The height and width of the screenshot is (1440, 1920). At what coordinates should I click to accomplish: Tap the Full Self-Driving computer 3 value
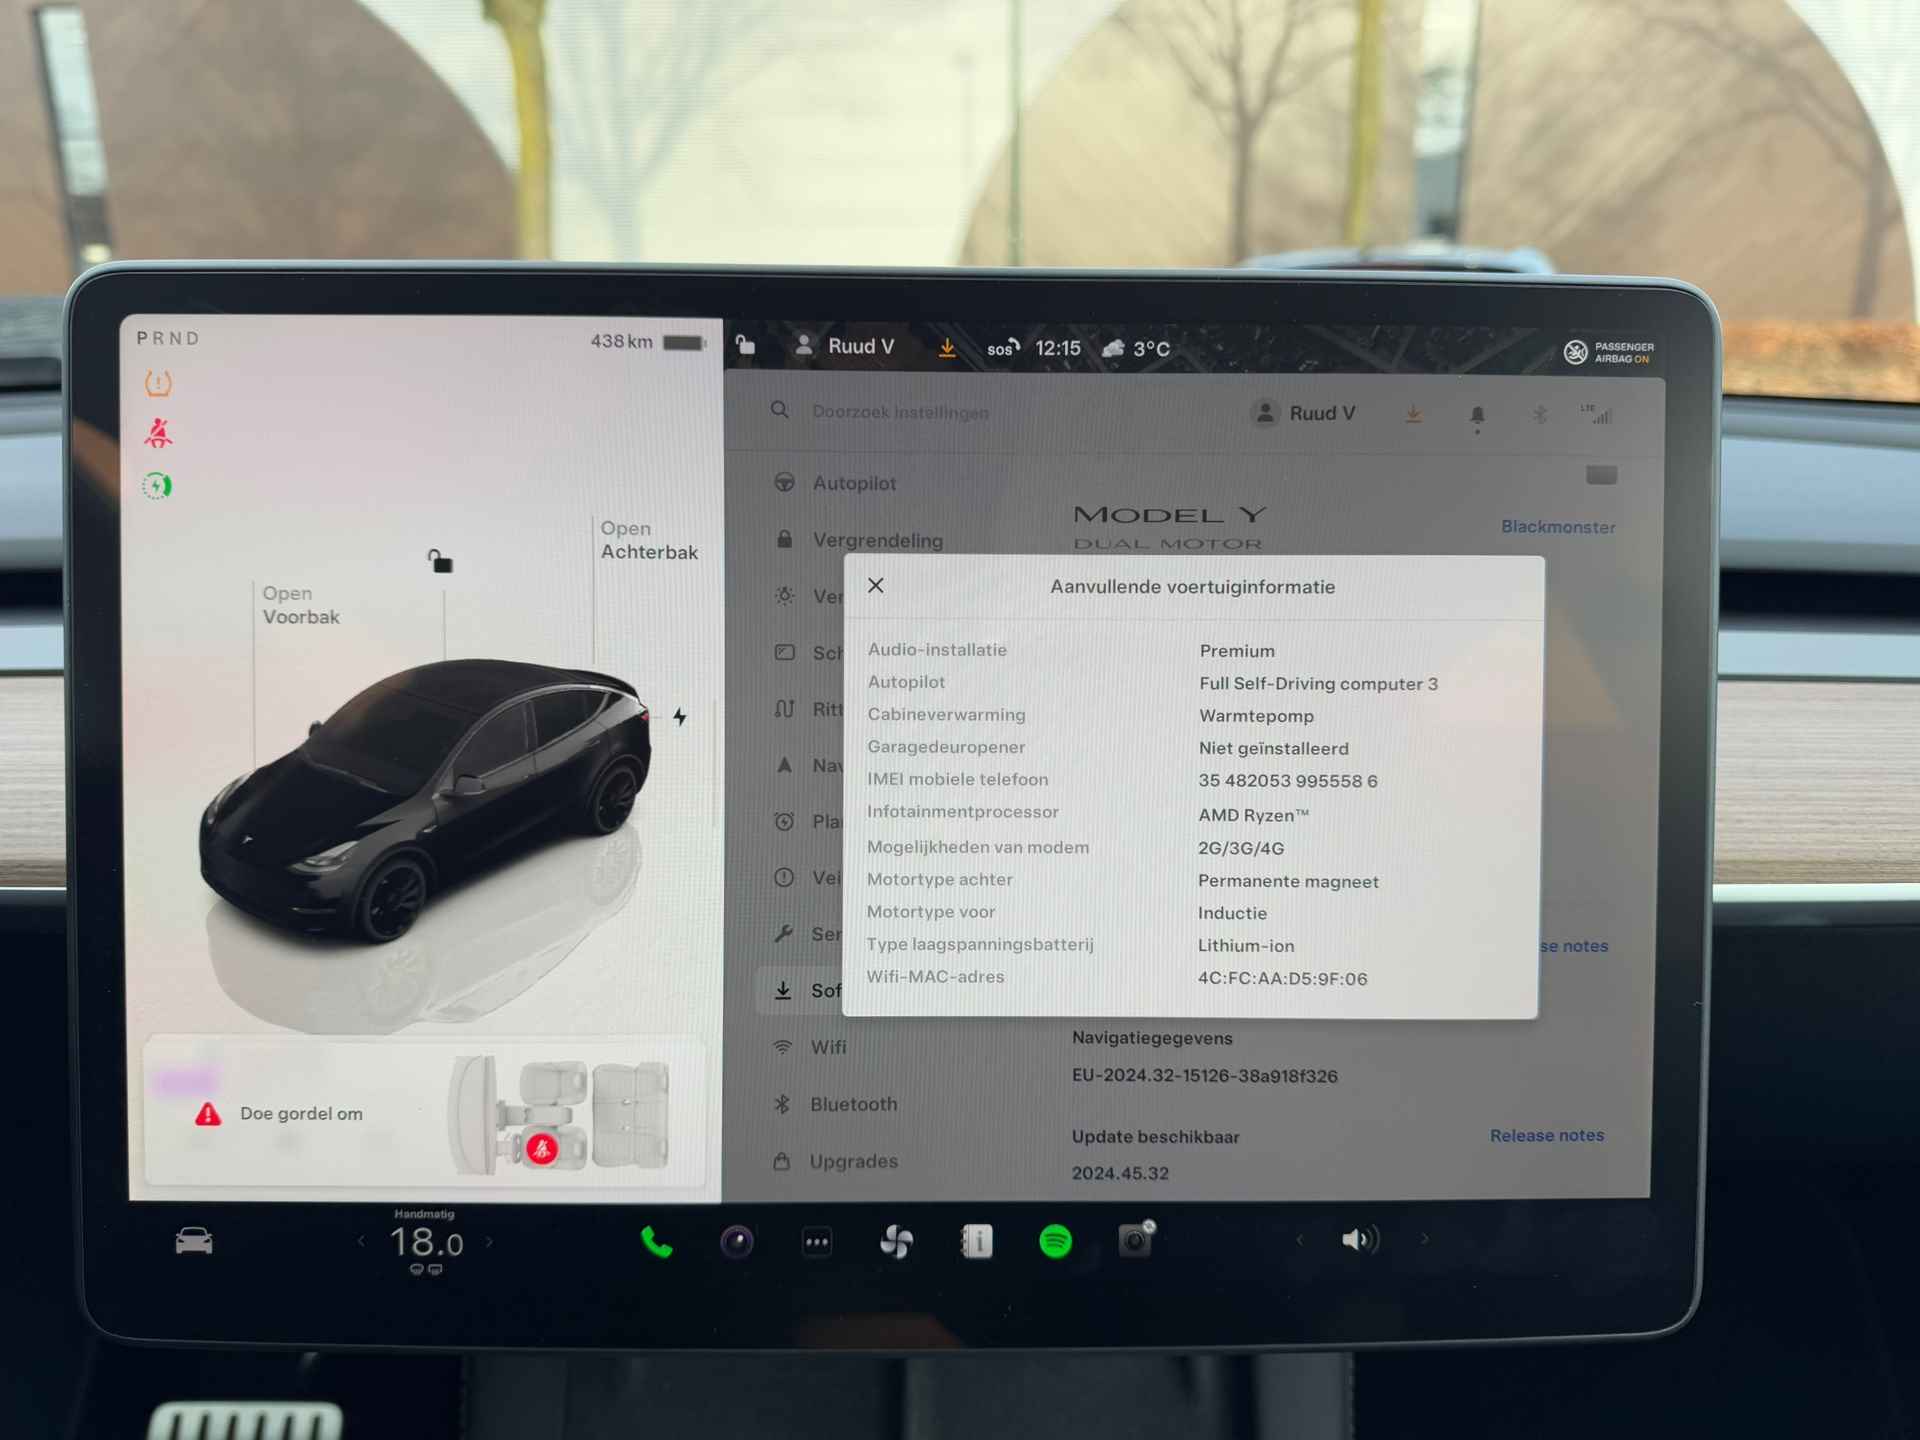pos(1318,683)
